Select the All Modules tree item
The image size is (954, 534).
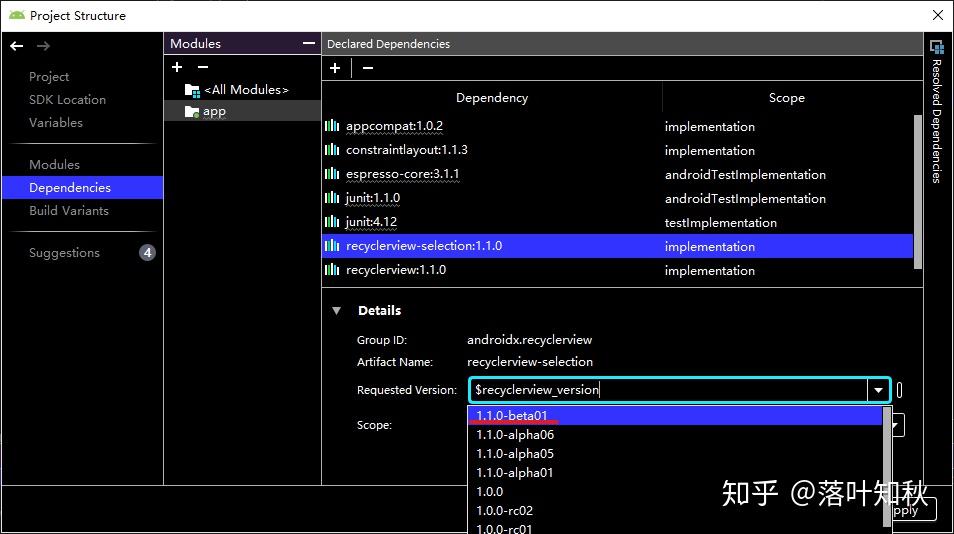[x=242, y=90]
